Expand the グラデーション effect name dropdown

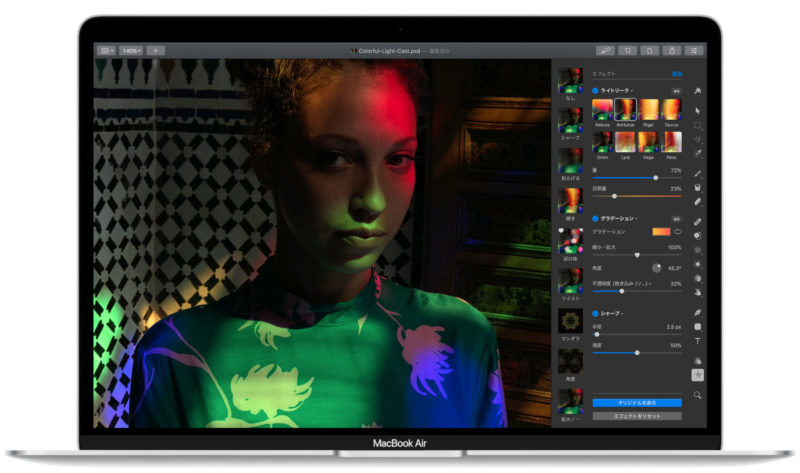[x=619, y=218]
